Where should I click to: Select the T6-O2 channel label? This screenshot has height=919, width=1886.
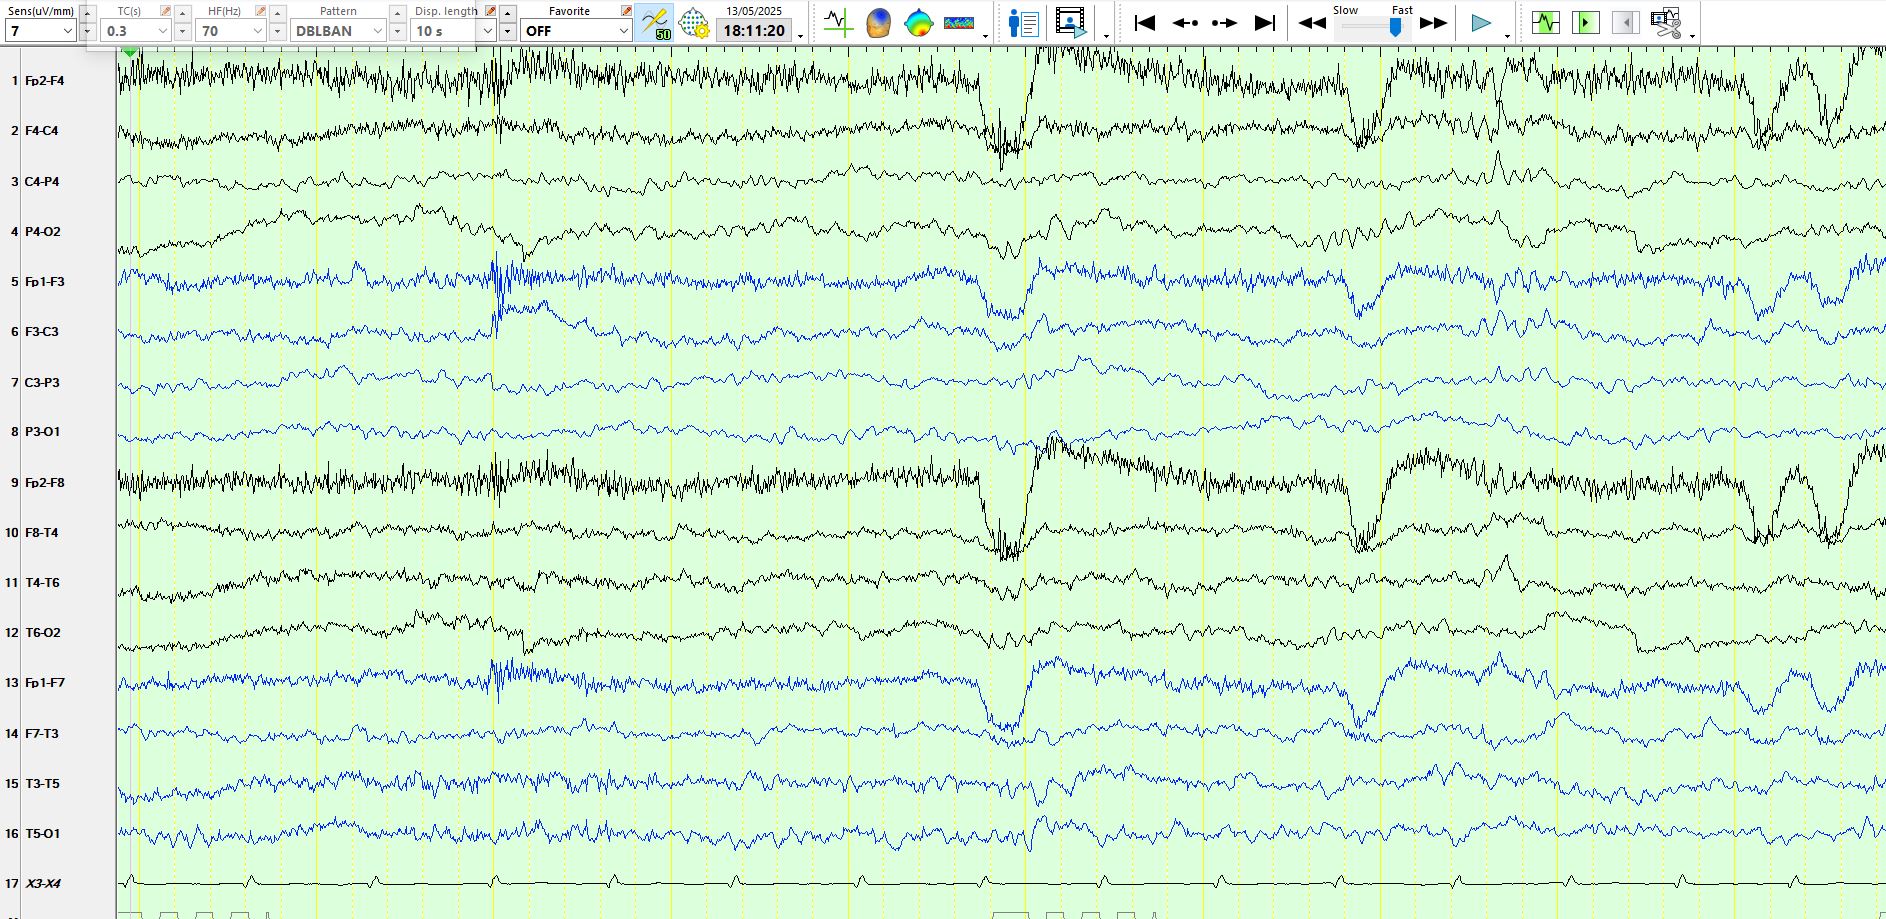coord(42,633)
